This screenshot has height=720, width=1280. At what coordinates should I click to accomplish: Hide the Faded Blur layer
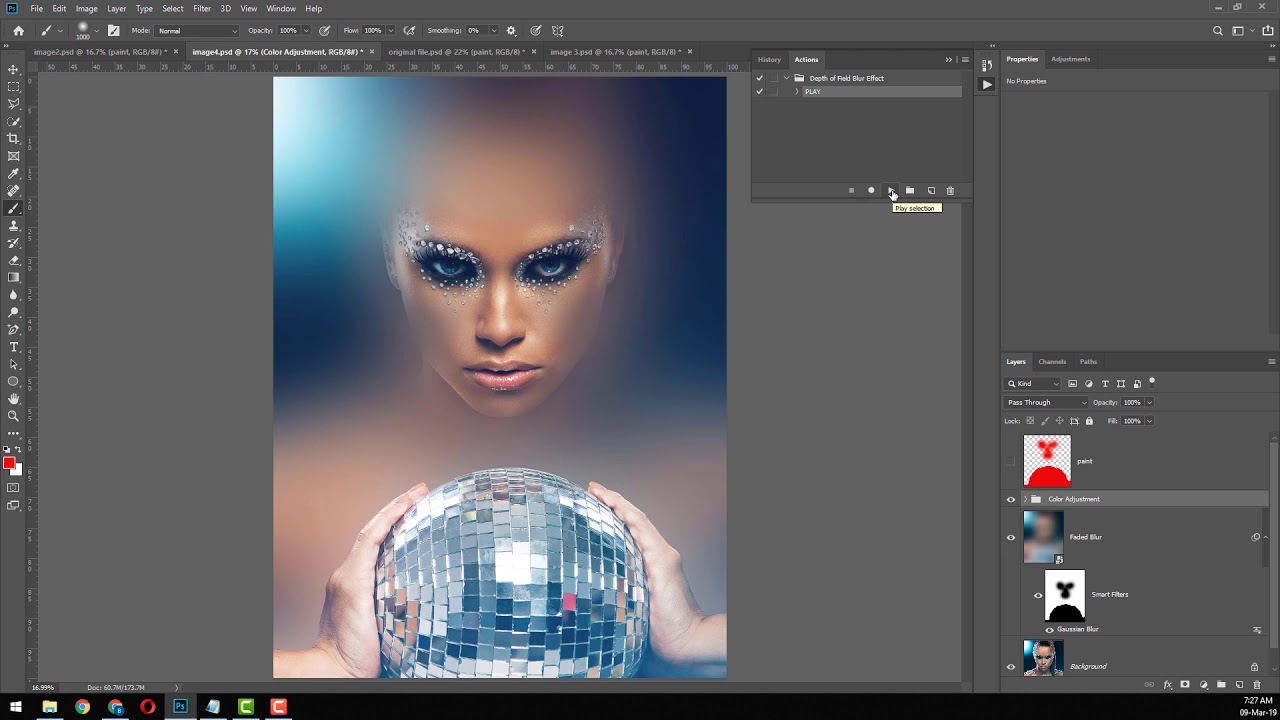pos(1010,537)
